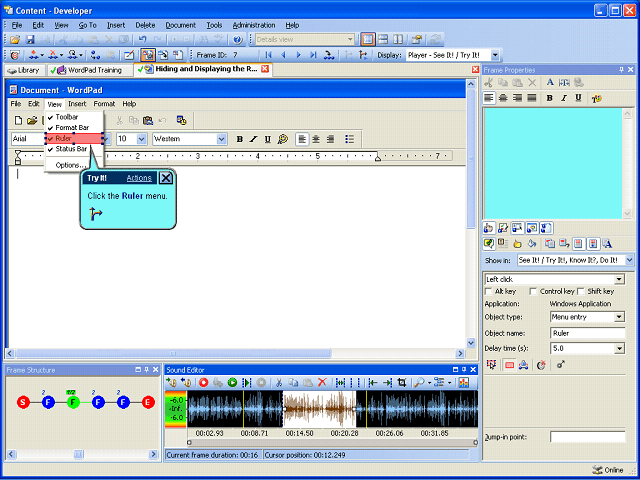Viewport: 640px width, 480px height.
Task: Close the Hiding and Displaying tab with its red X
Action: [265, 69]
